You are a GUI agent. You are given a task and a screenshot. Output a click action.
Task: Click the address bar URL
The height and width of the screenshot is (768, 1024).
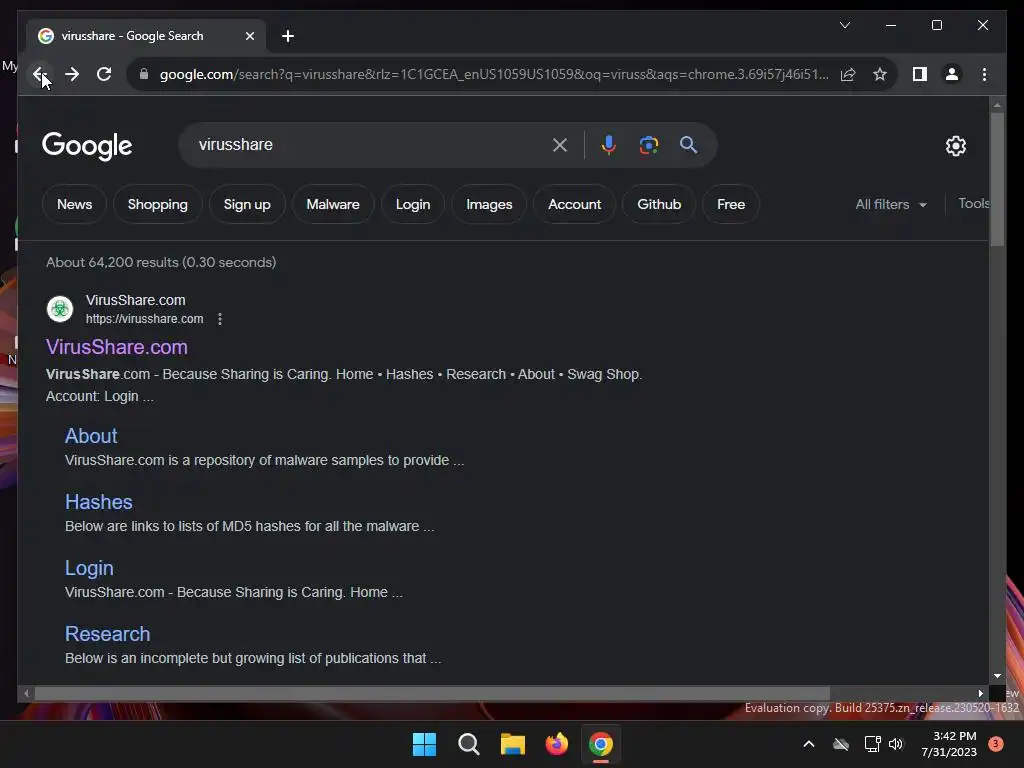[x=494, y=74]
